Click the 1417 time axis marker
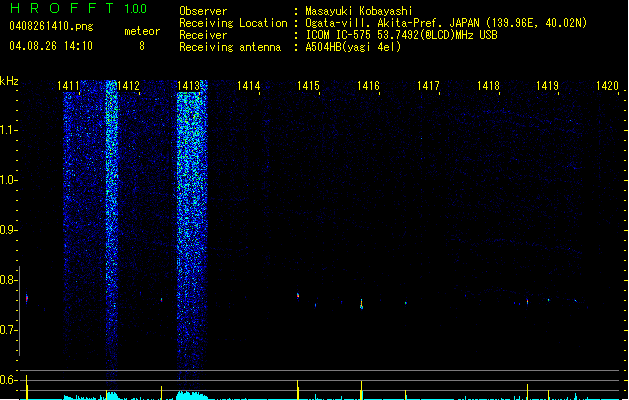Viewport: 629px width, 400px height. tap(428, 86)
